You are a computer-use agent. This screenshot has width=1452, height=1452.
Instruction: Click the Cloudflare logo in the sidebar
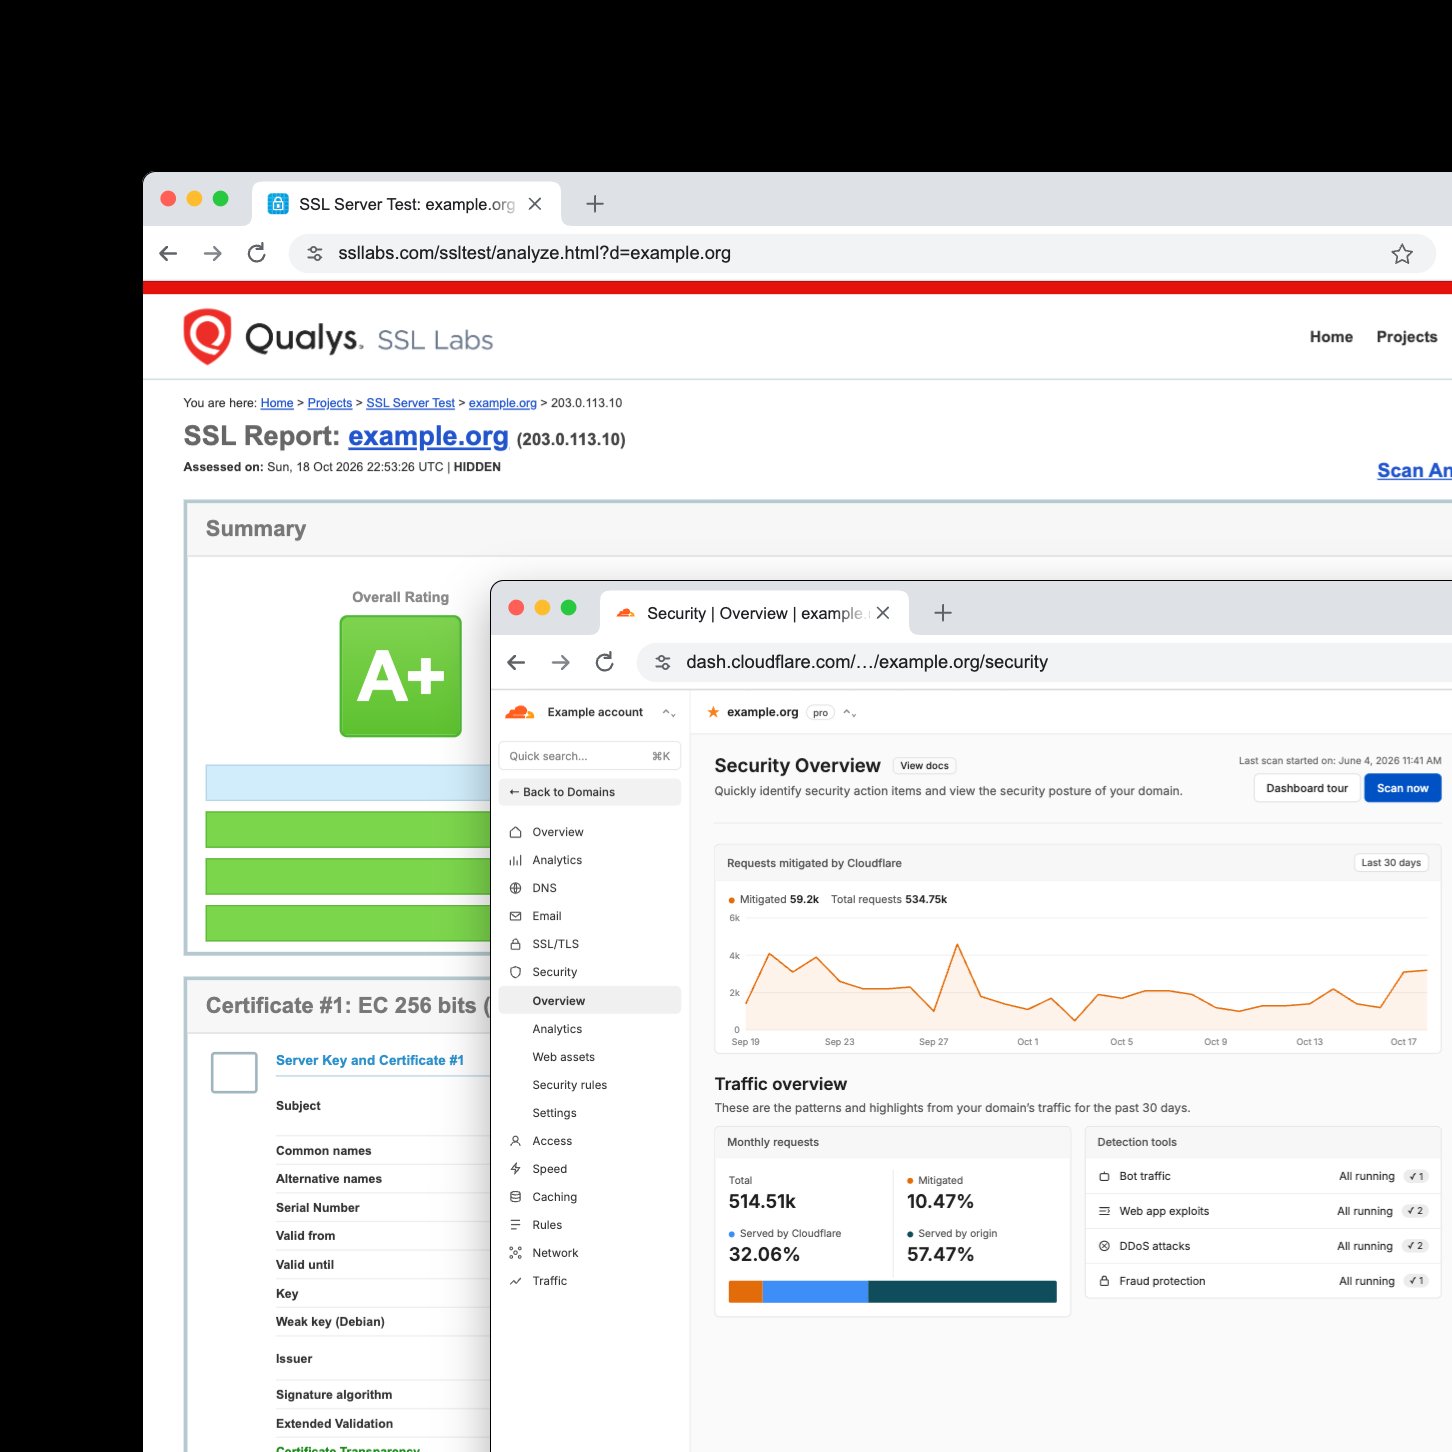520,712
